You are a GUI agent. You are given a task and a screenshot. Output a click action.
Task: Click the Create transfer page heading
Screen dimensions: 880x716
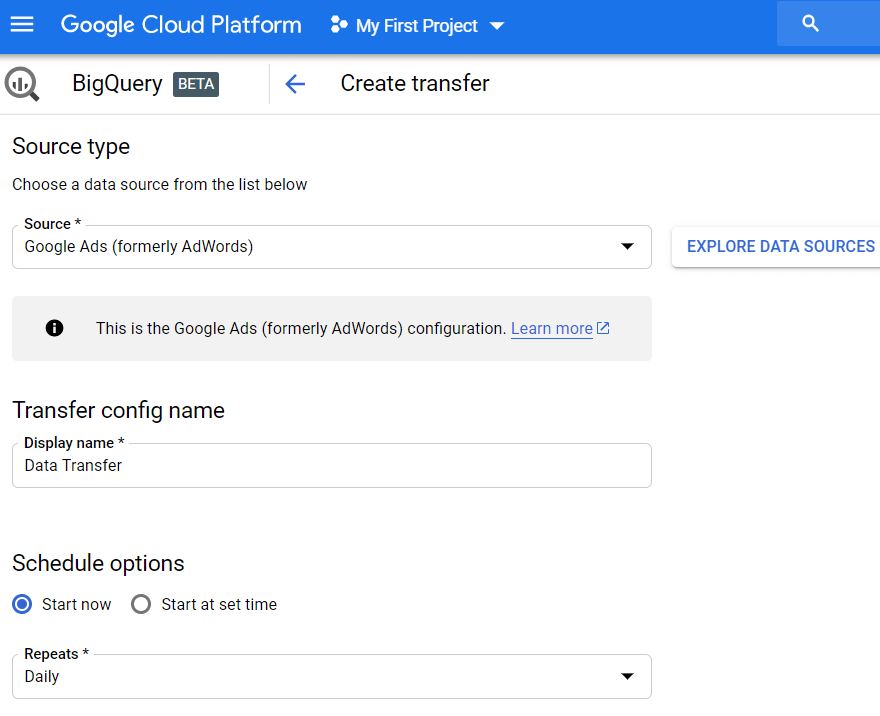pos(415,84)
